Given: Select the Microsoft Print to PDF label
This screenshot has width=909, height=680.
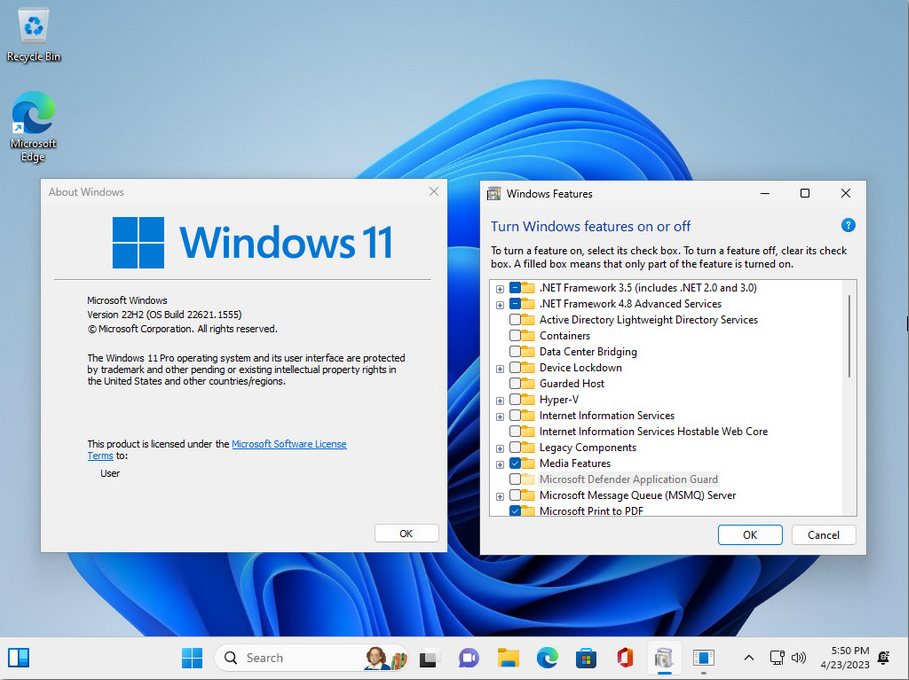Looking at the screenshot, I should pos(591,511).
